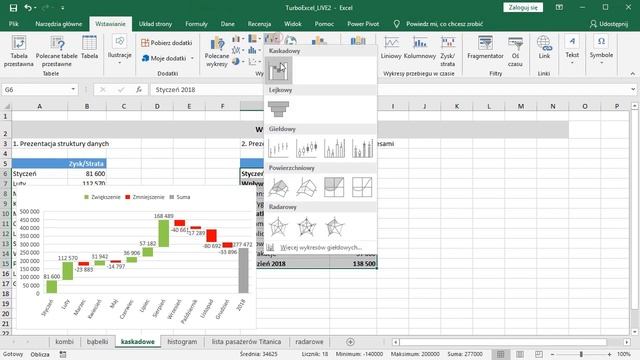
Task: Open the histogram sheet tab
Action: tap(182, 342)
